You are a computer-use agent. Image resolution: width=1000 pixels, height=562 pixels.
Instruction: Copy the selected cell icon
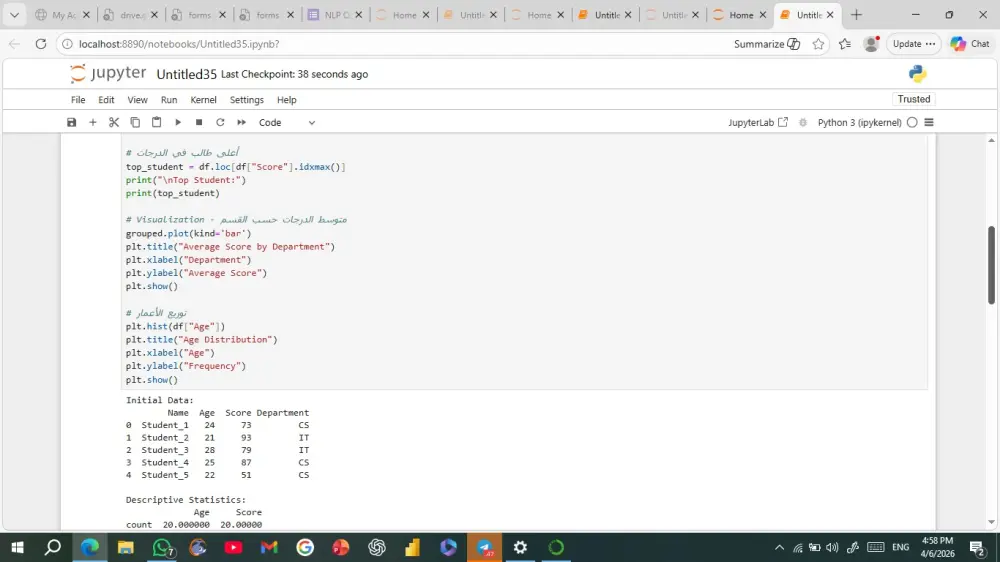pos(135,122)
